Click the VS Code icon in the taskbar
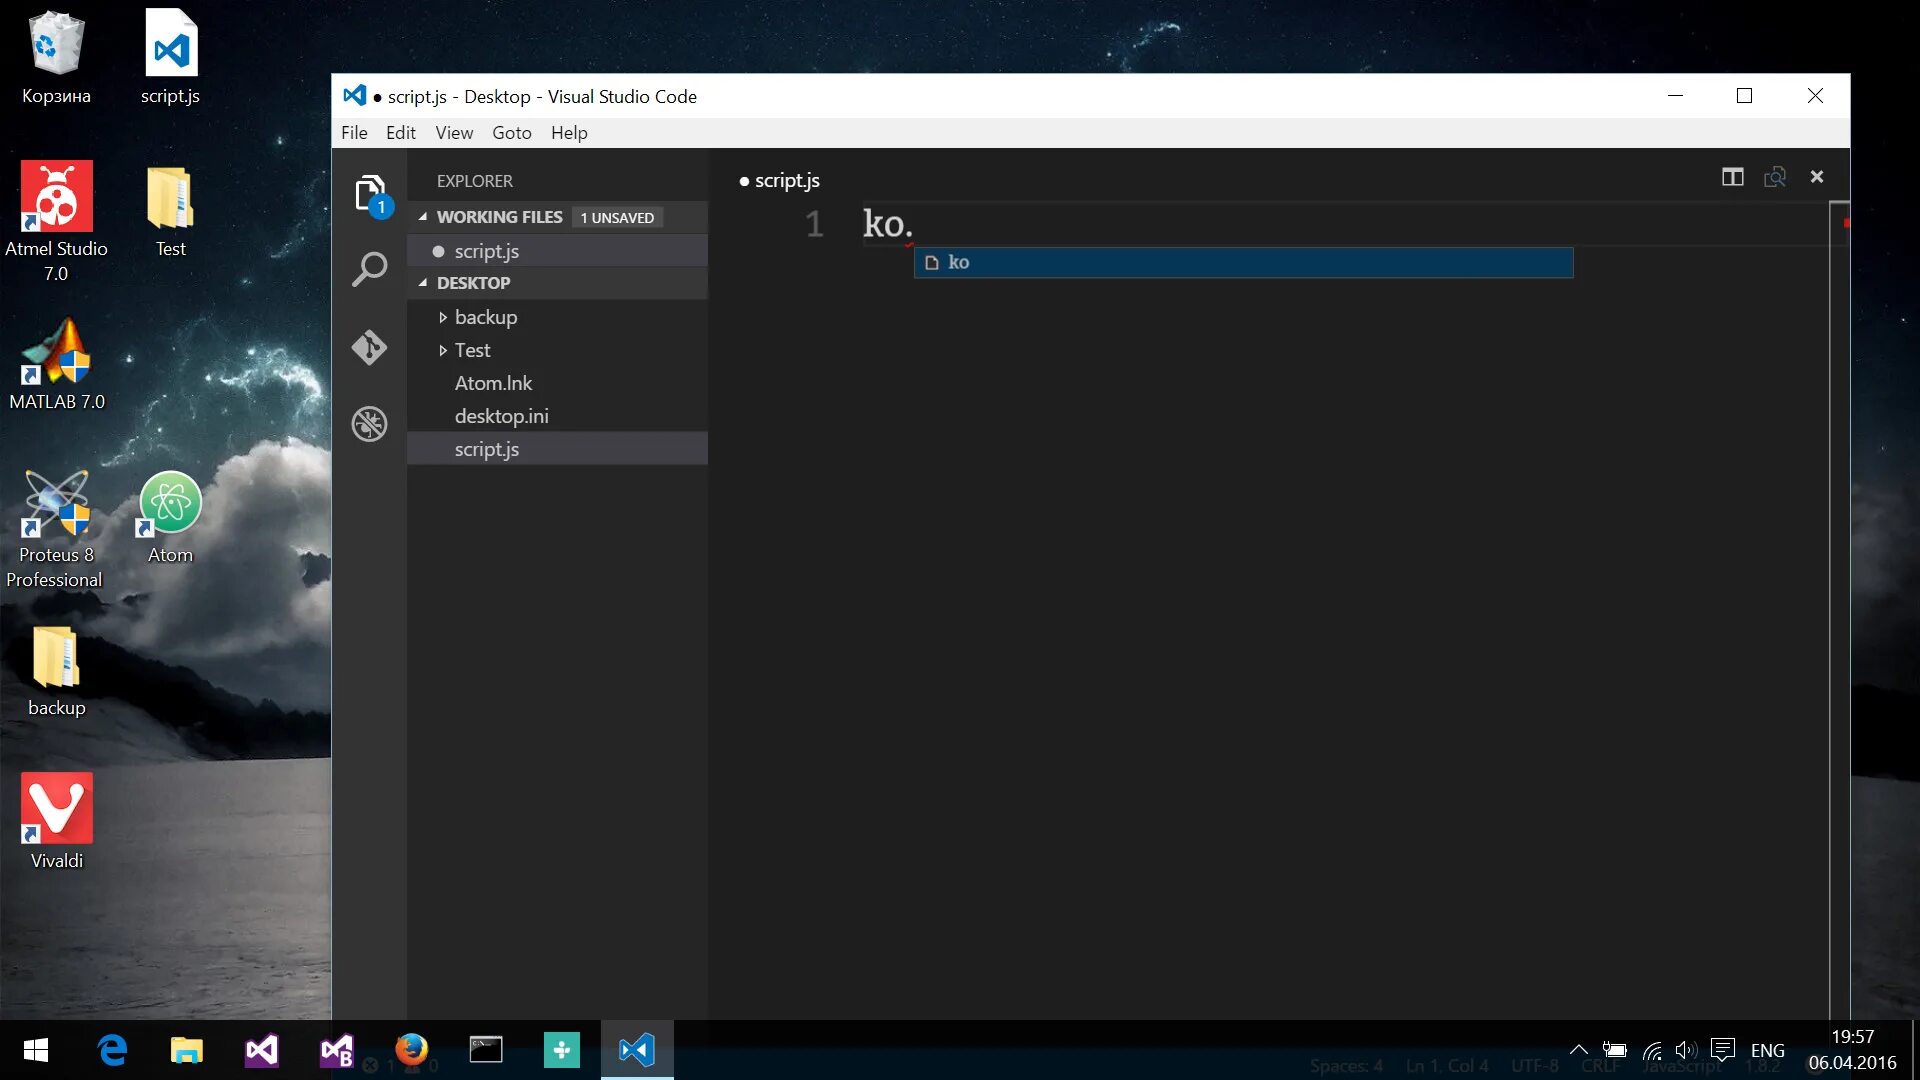This screenshot has width=1920, height=1080. [x=637, y=1049]
